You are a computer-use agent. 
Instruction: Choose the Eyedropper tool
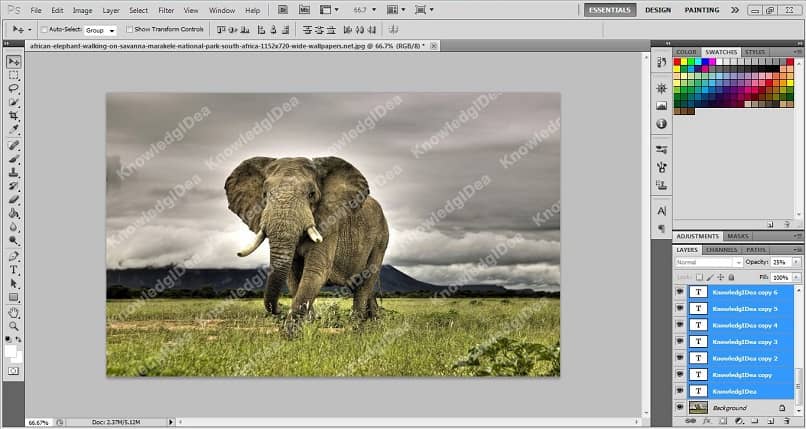14,130
